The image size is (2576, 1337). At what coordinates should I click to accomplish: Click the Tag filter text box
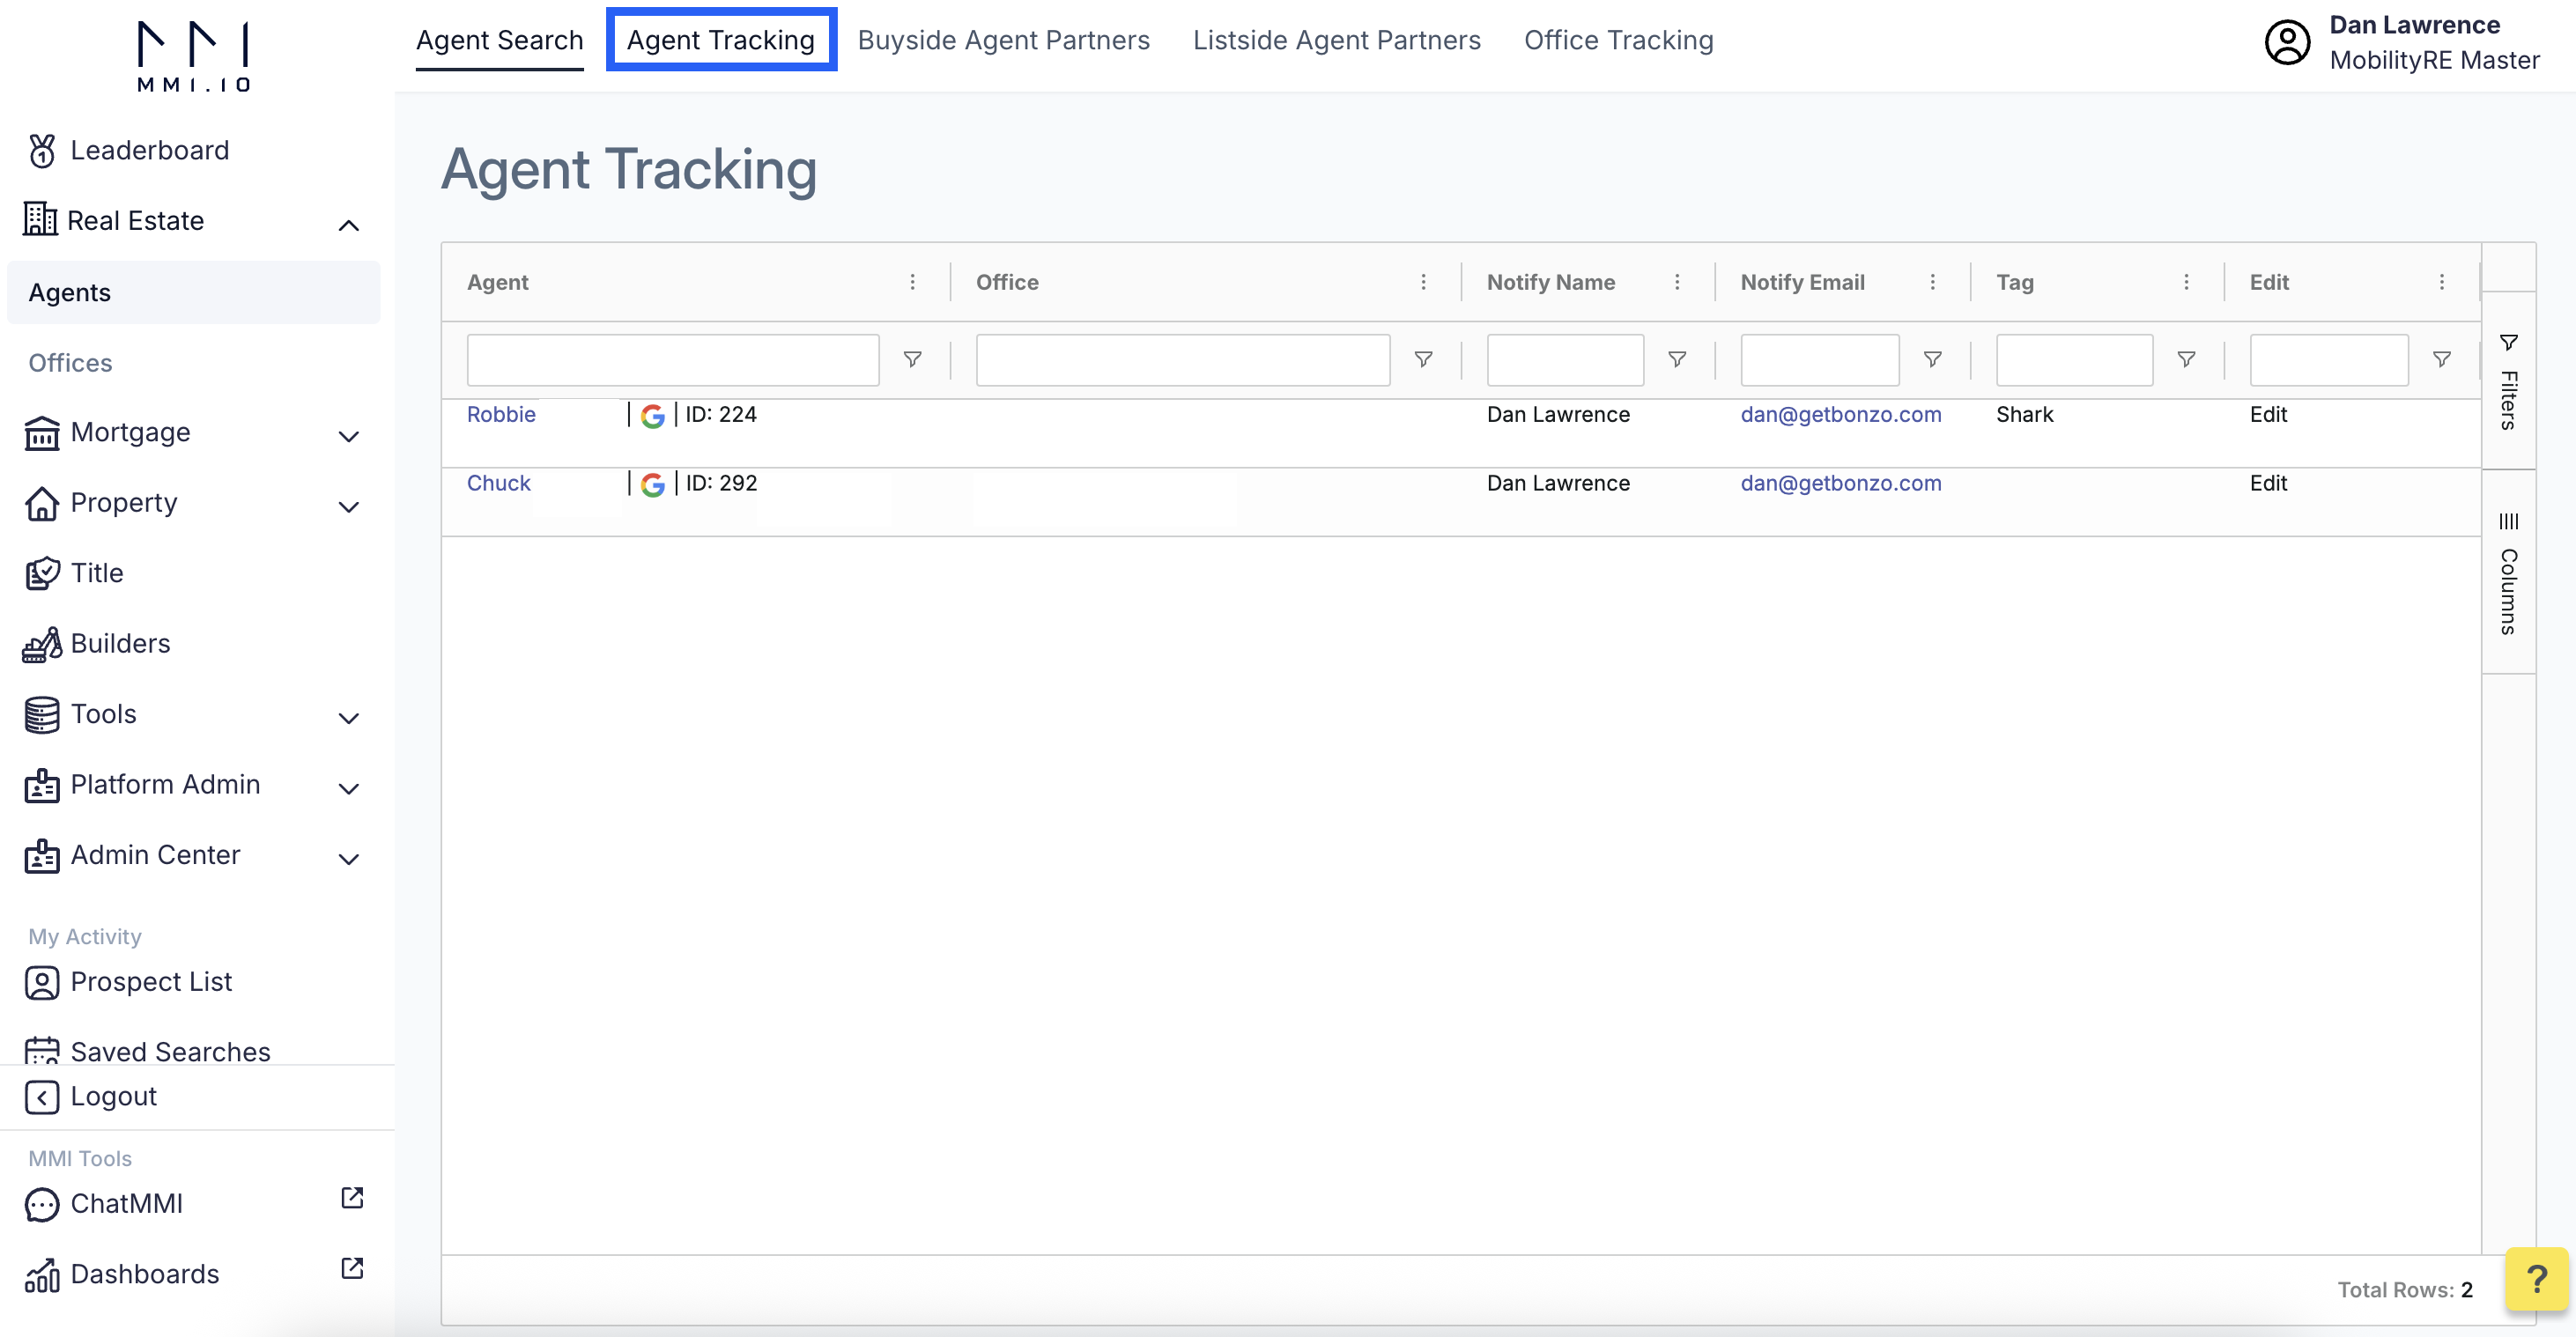[x=2073, y=360]
